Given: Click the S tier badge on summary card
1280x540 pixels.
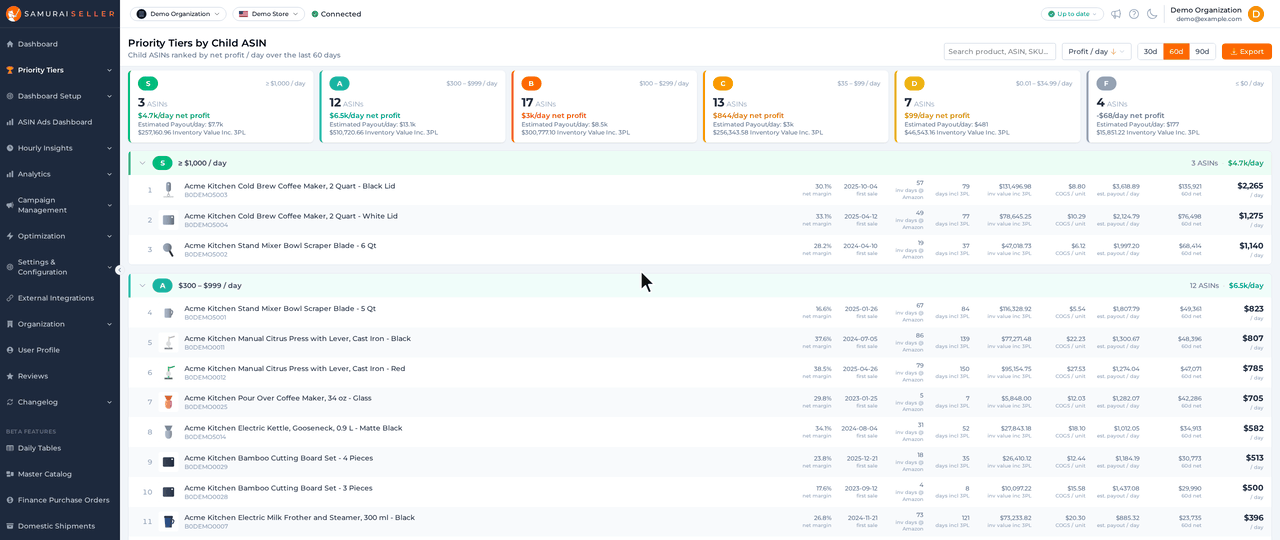Looking at the screenshot, I should click(x=148, y=84).
